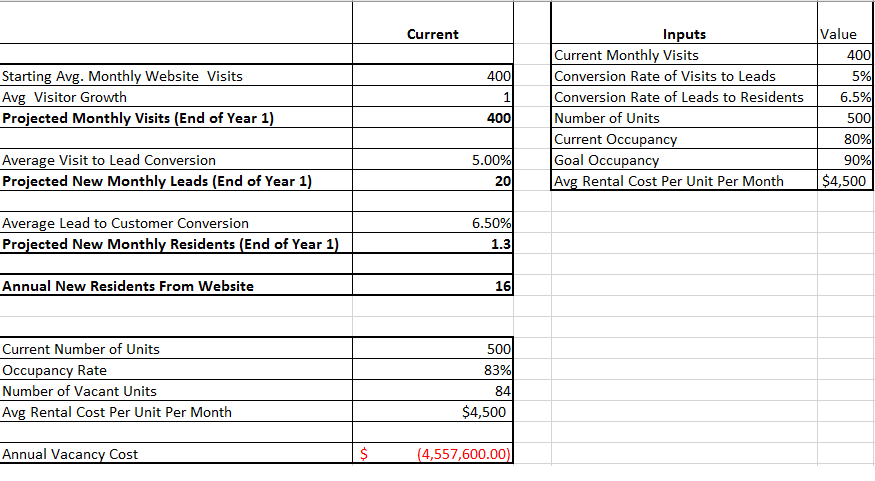Select 'Current Monthly Visits' input label

[x=626, y=55]
